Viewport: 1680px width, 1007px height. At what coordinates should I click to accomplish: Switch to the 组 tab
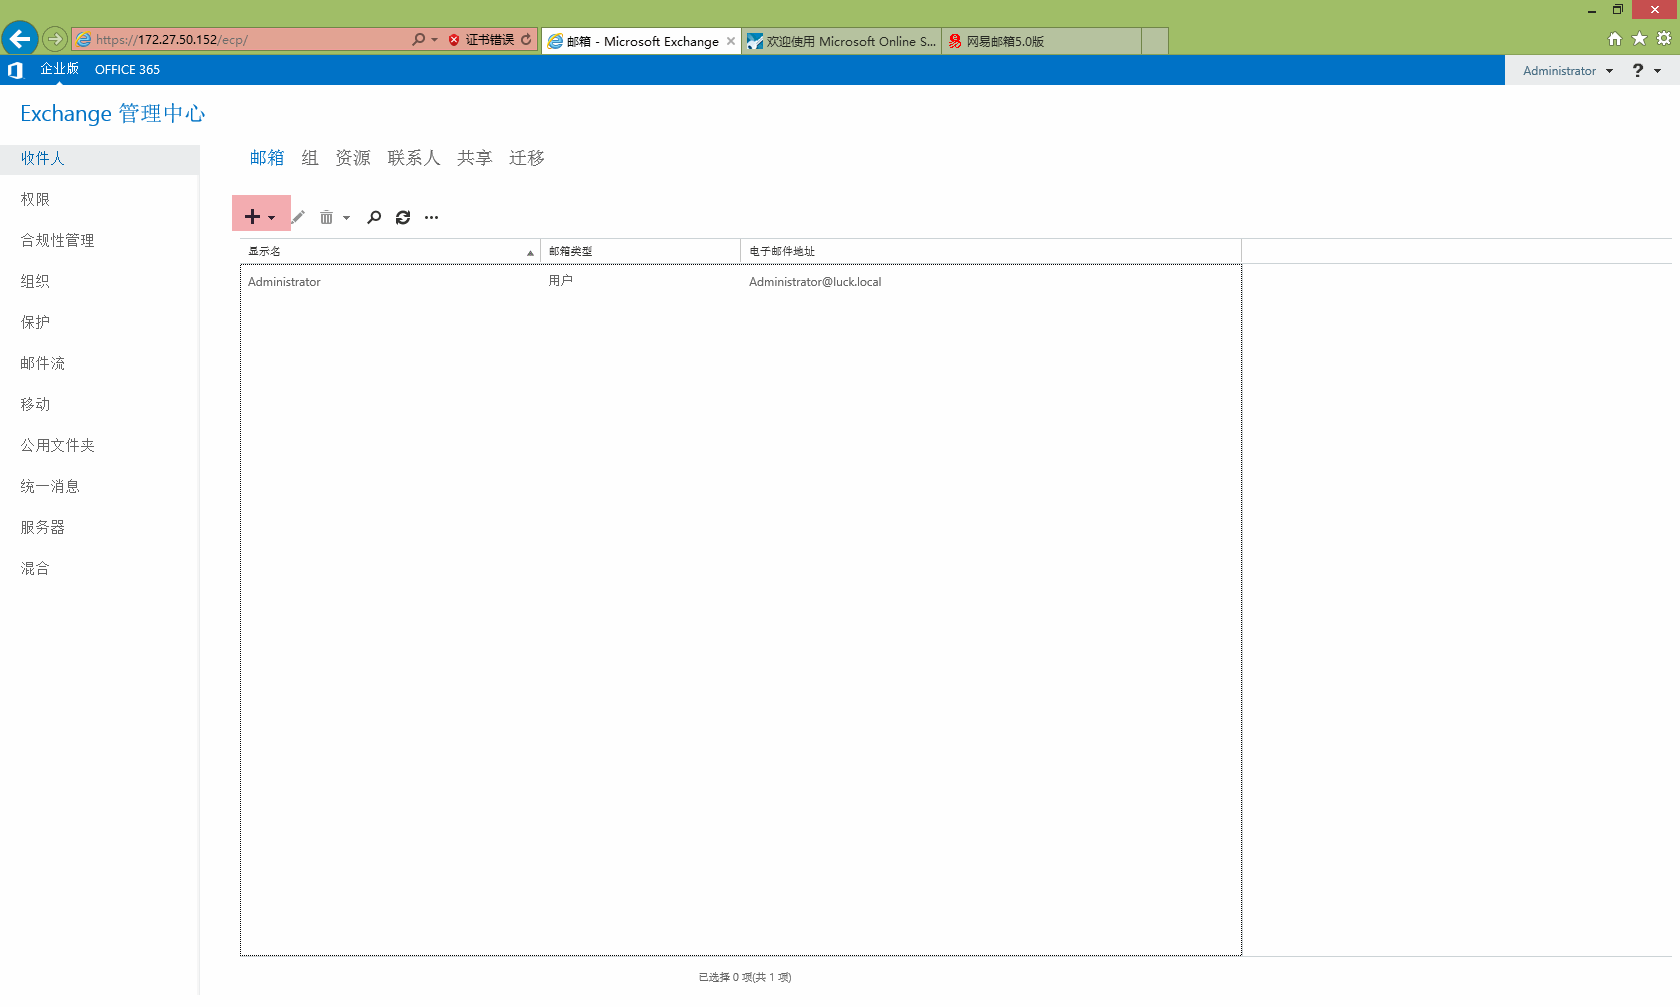coord(310,158)
